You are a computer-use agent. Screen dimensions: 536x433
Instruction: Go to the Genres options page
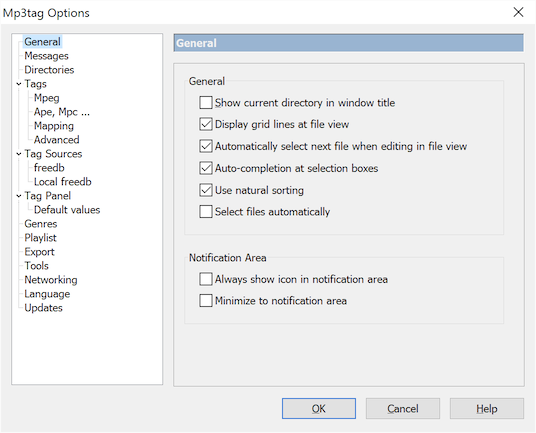point(41,224)
